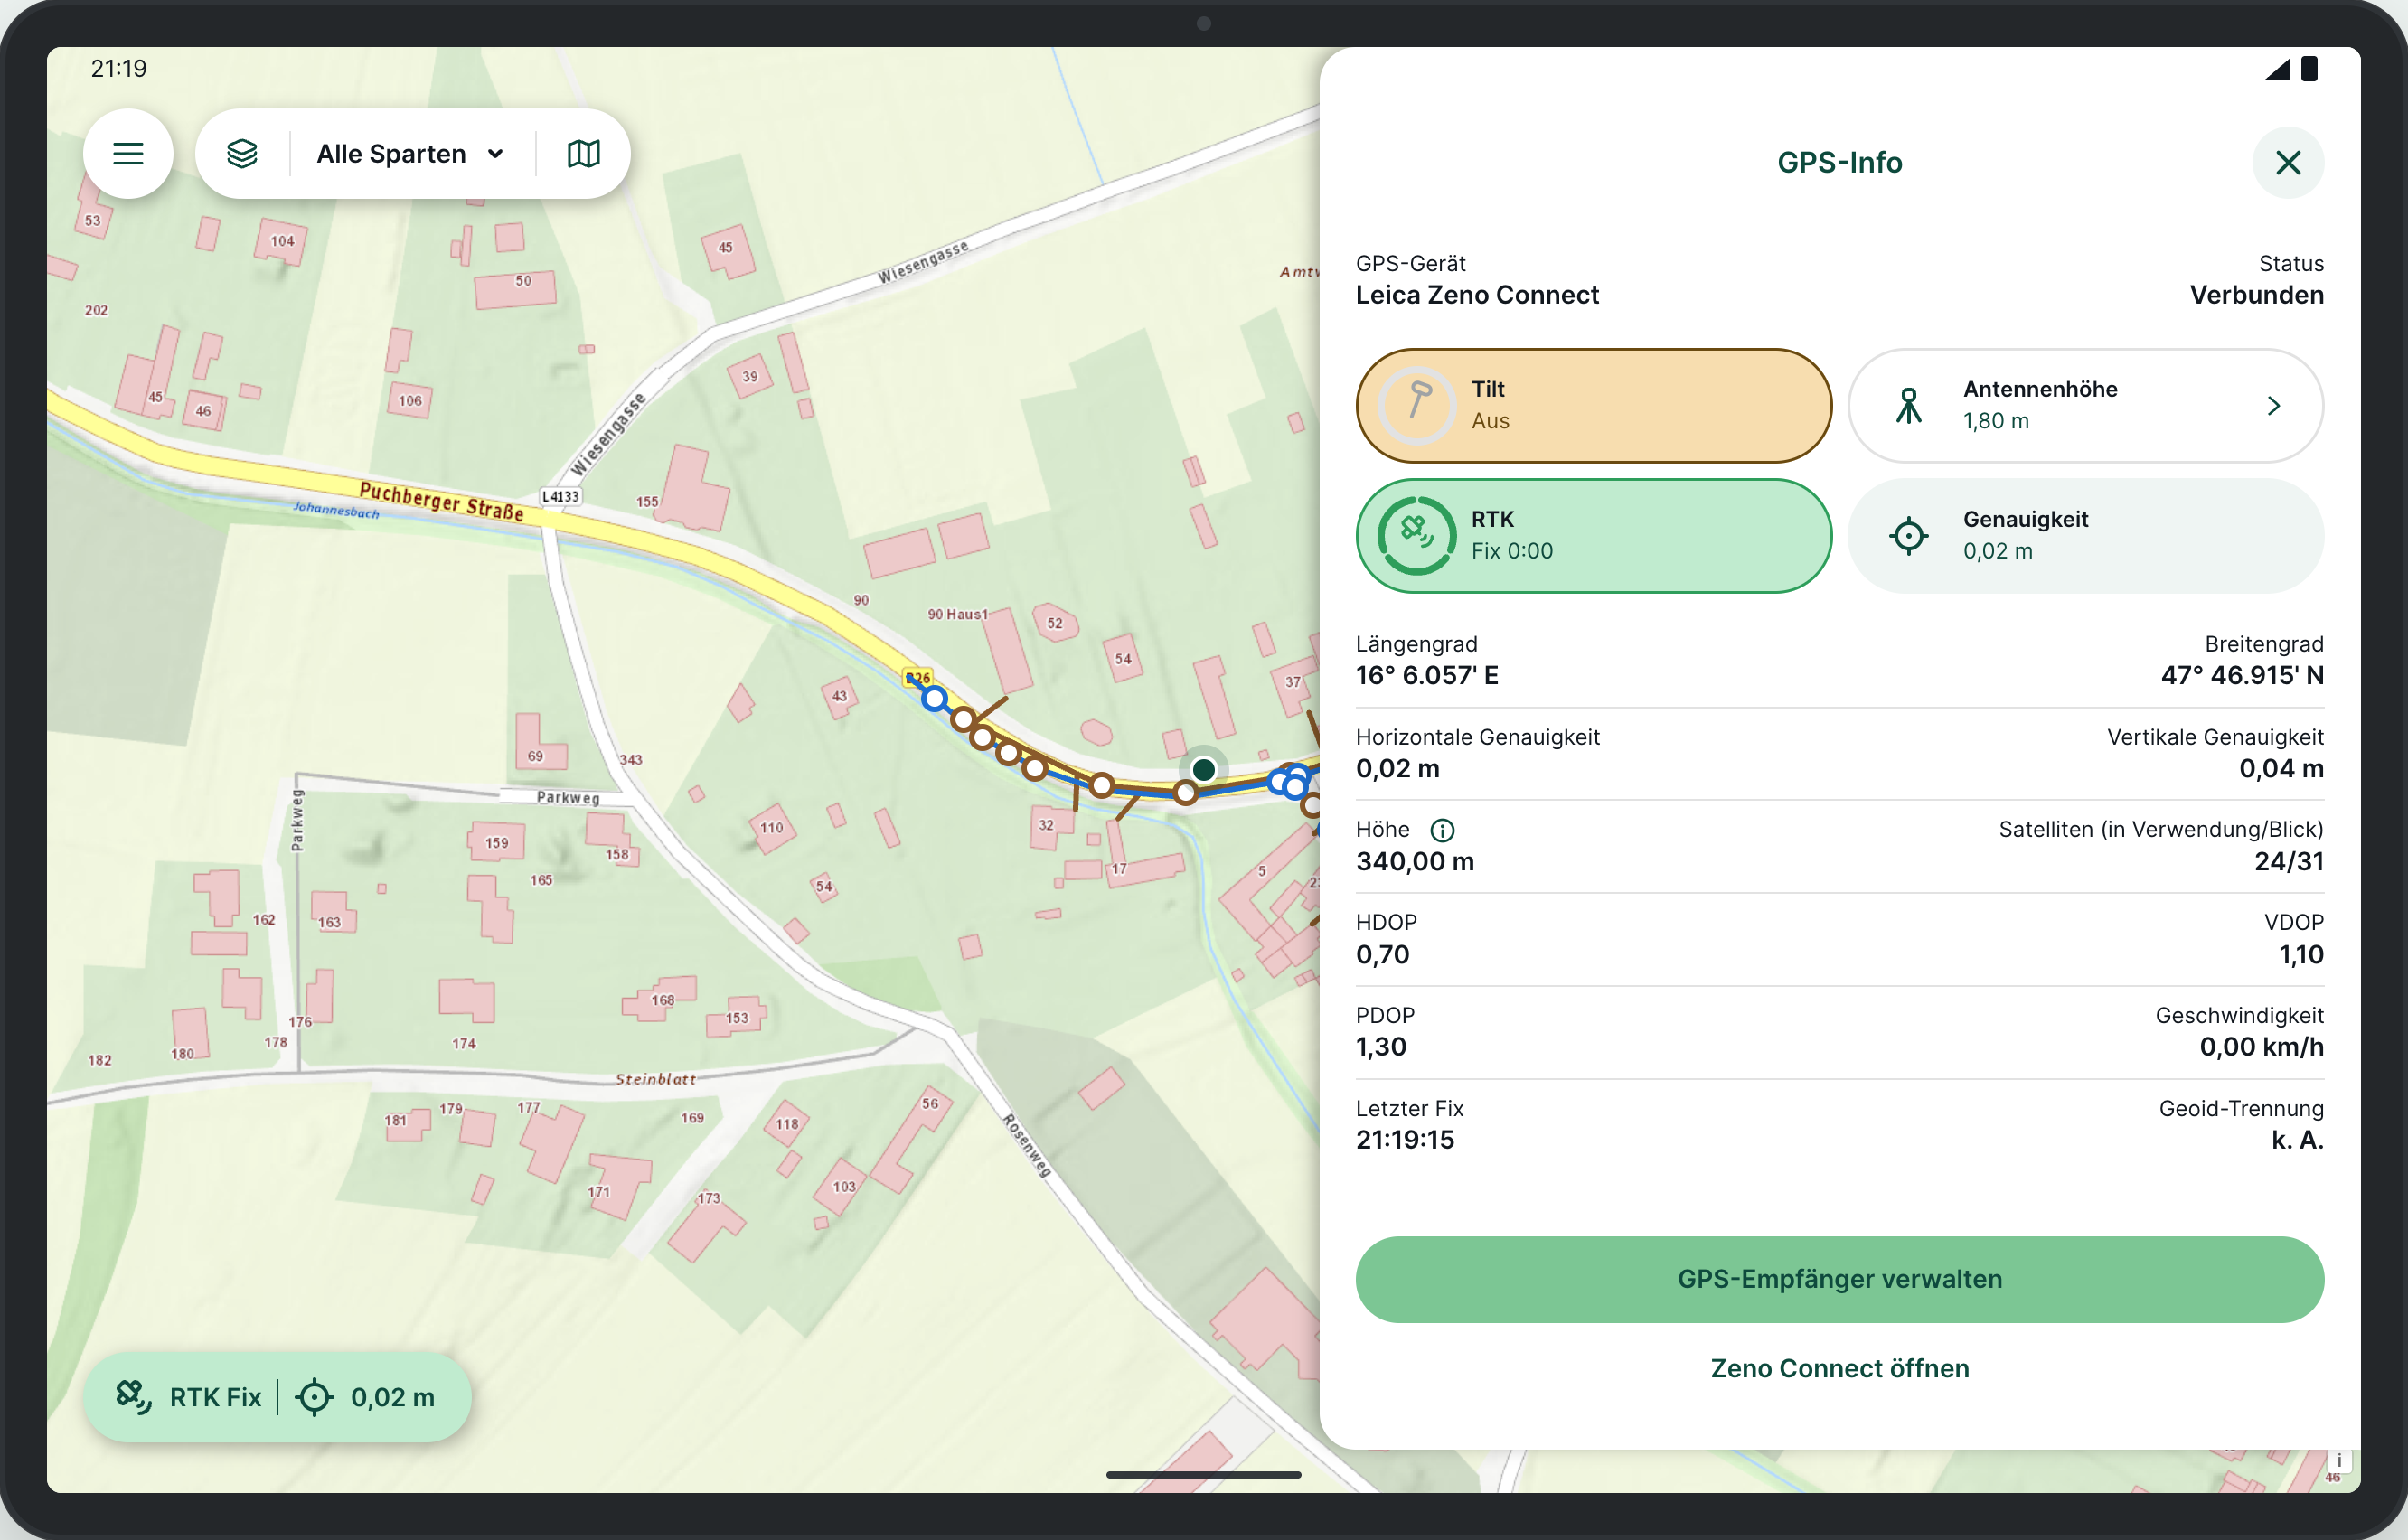The height and width of the screenshot is (1540, 2408).
Task: Open the folded map basemap icon
Action: click(583, 154)
